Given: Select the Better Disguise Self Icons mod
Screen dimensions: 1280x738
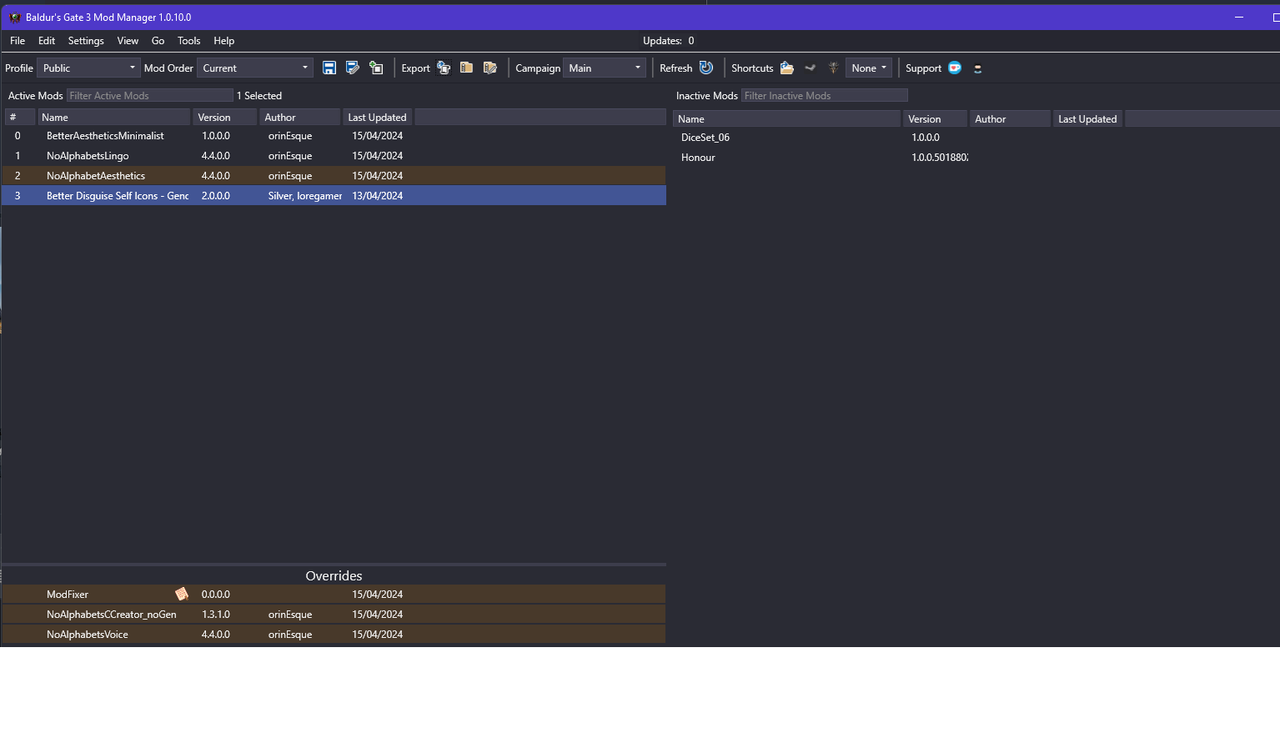Looking at the screenshot, I should pos(334,196).
